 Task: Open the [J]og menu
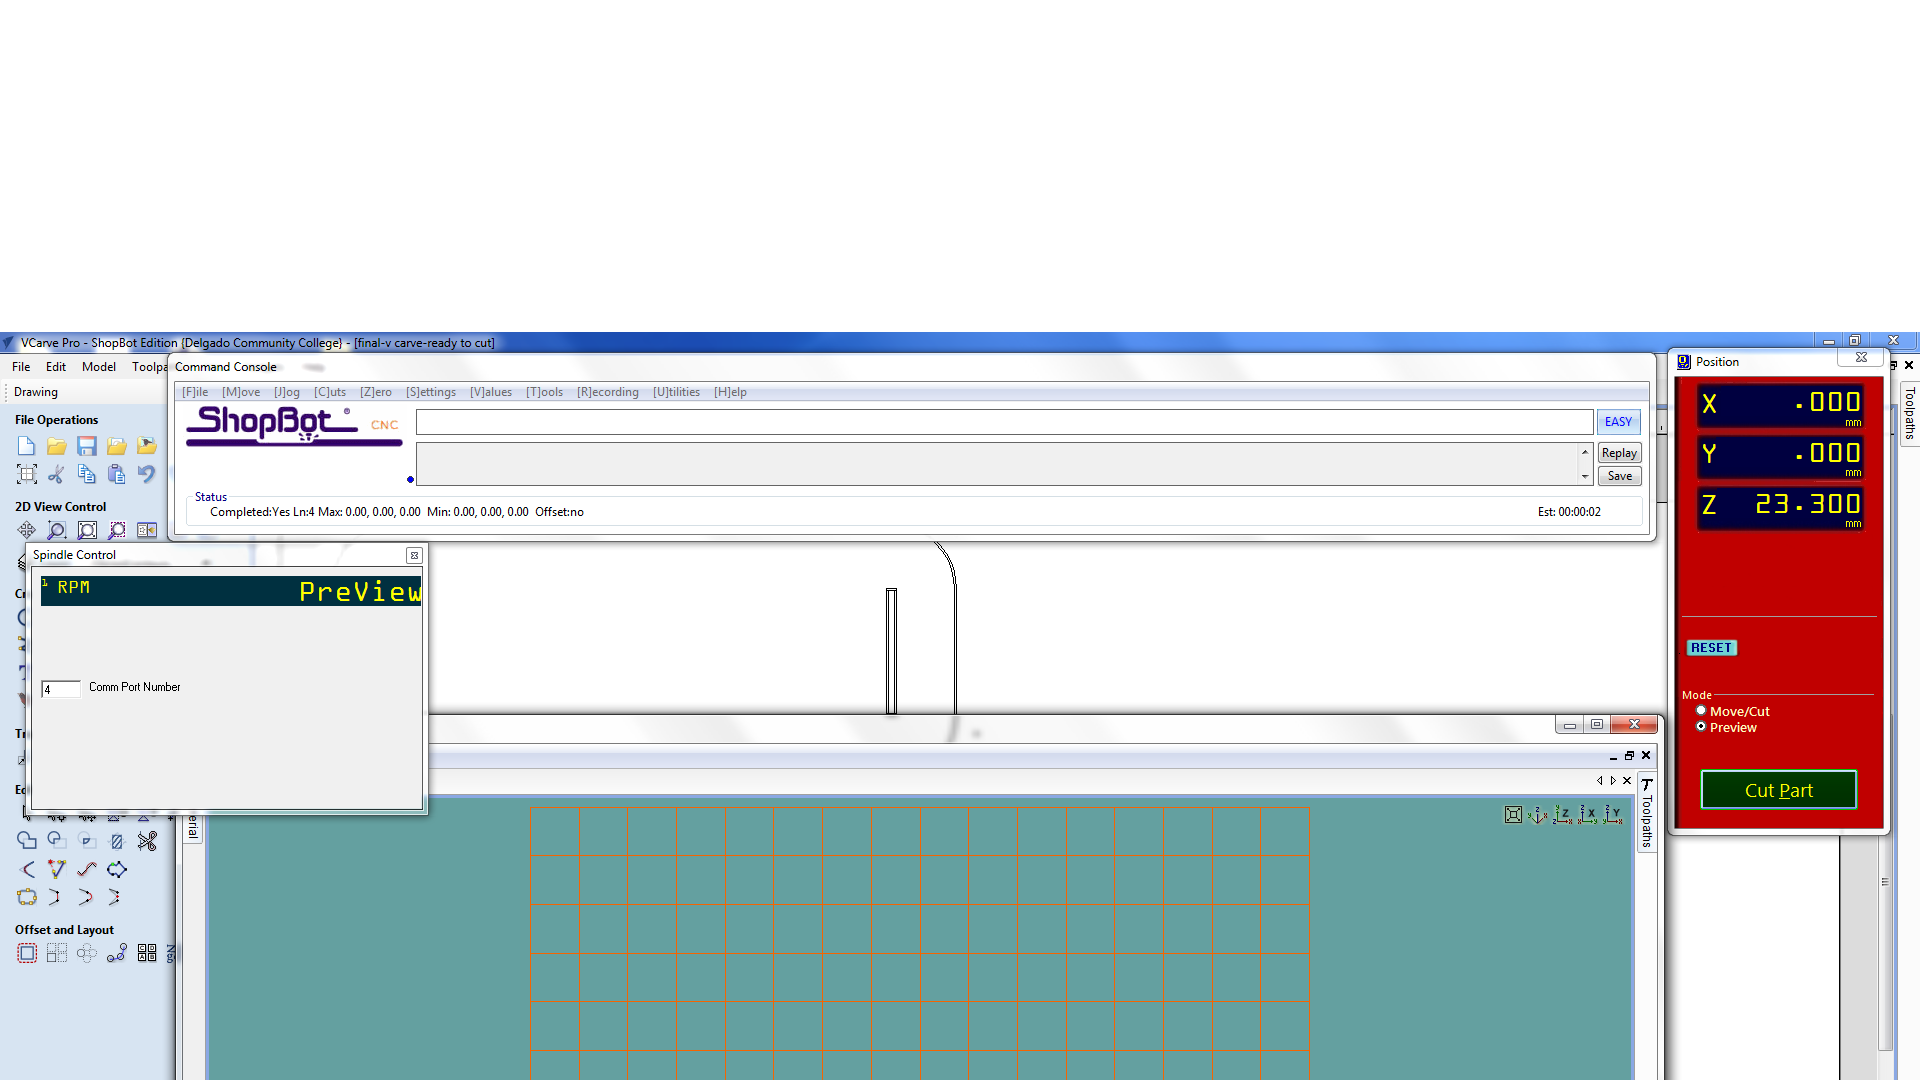(x=287, y=392)
